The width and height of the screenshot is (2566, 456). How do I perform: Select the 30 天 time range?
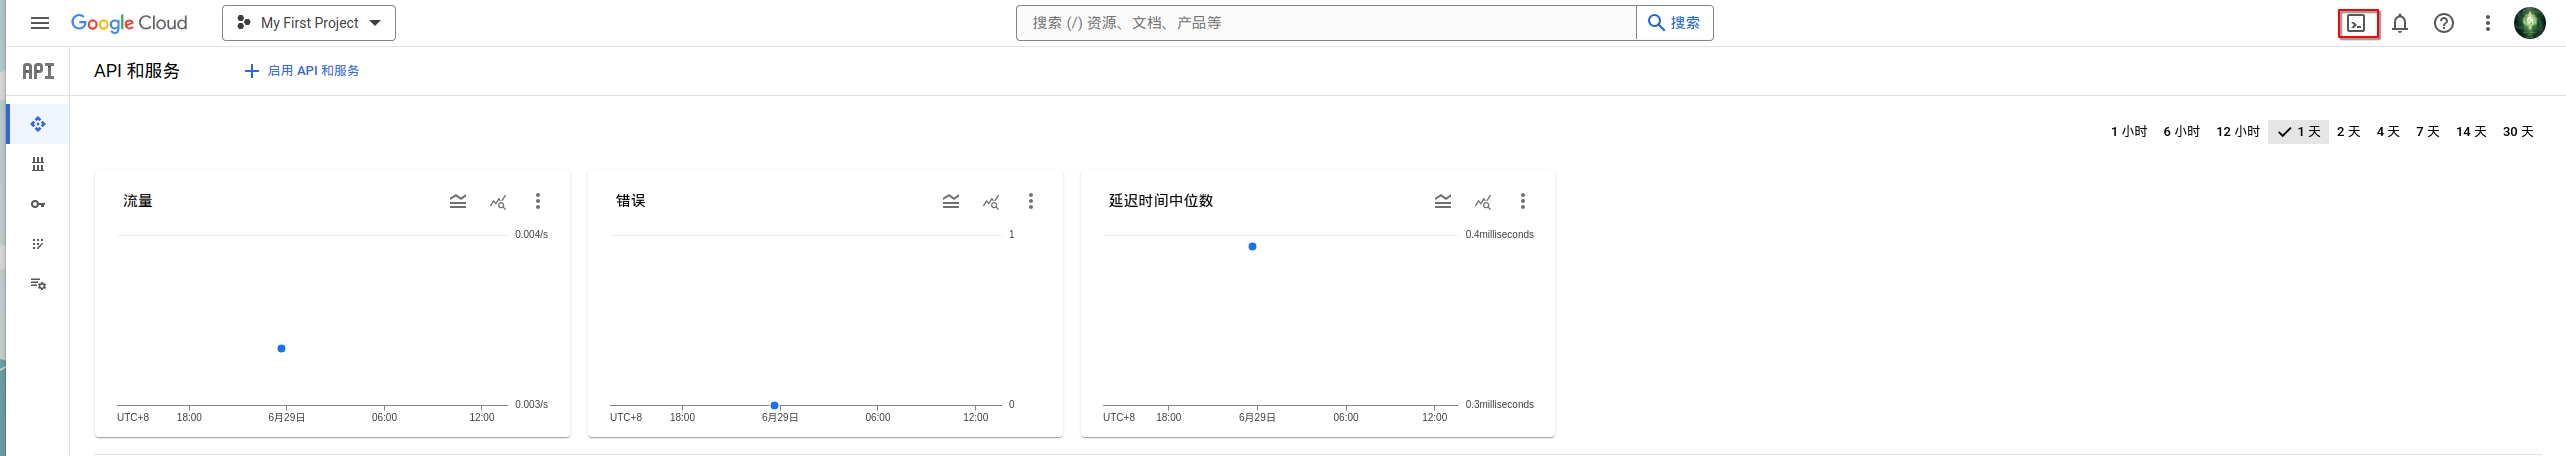[x=2518, y=132]
